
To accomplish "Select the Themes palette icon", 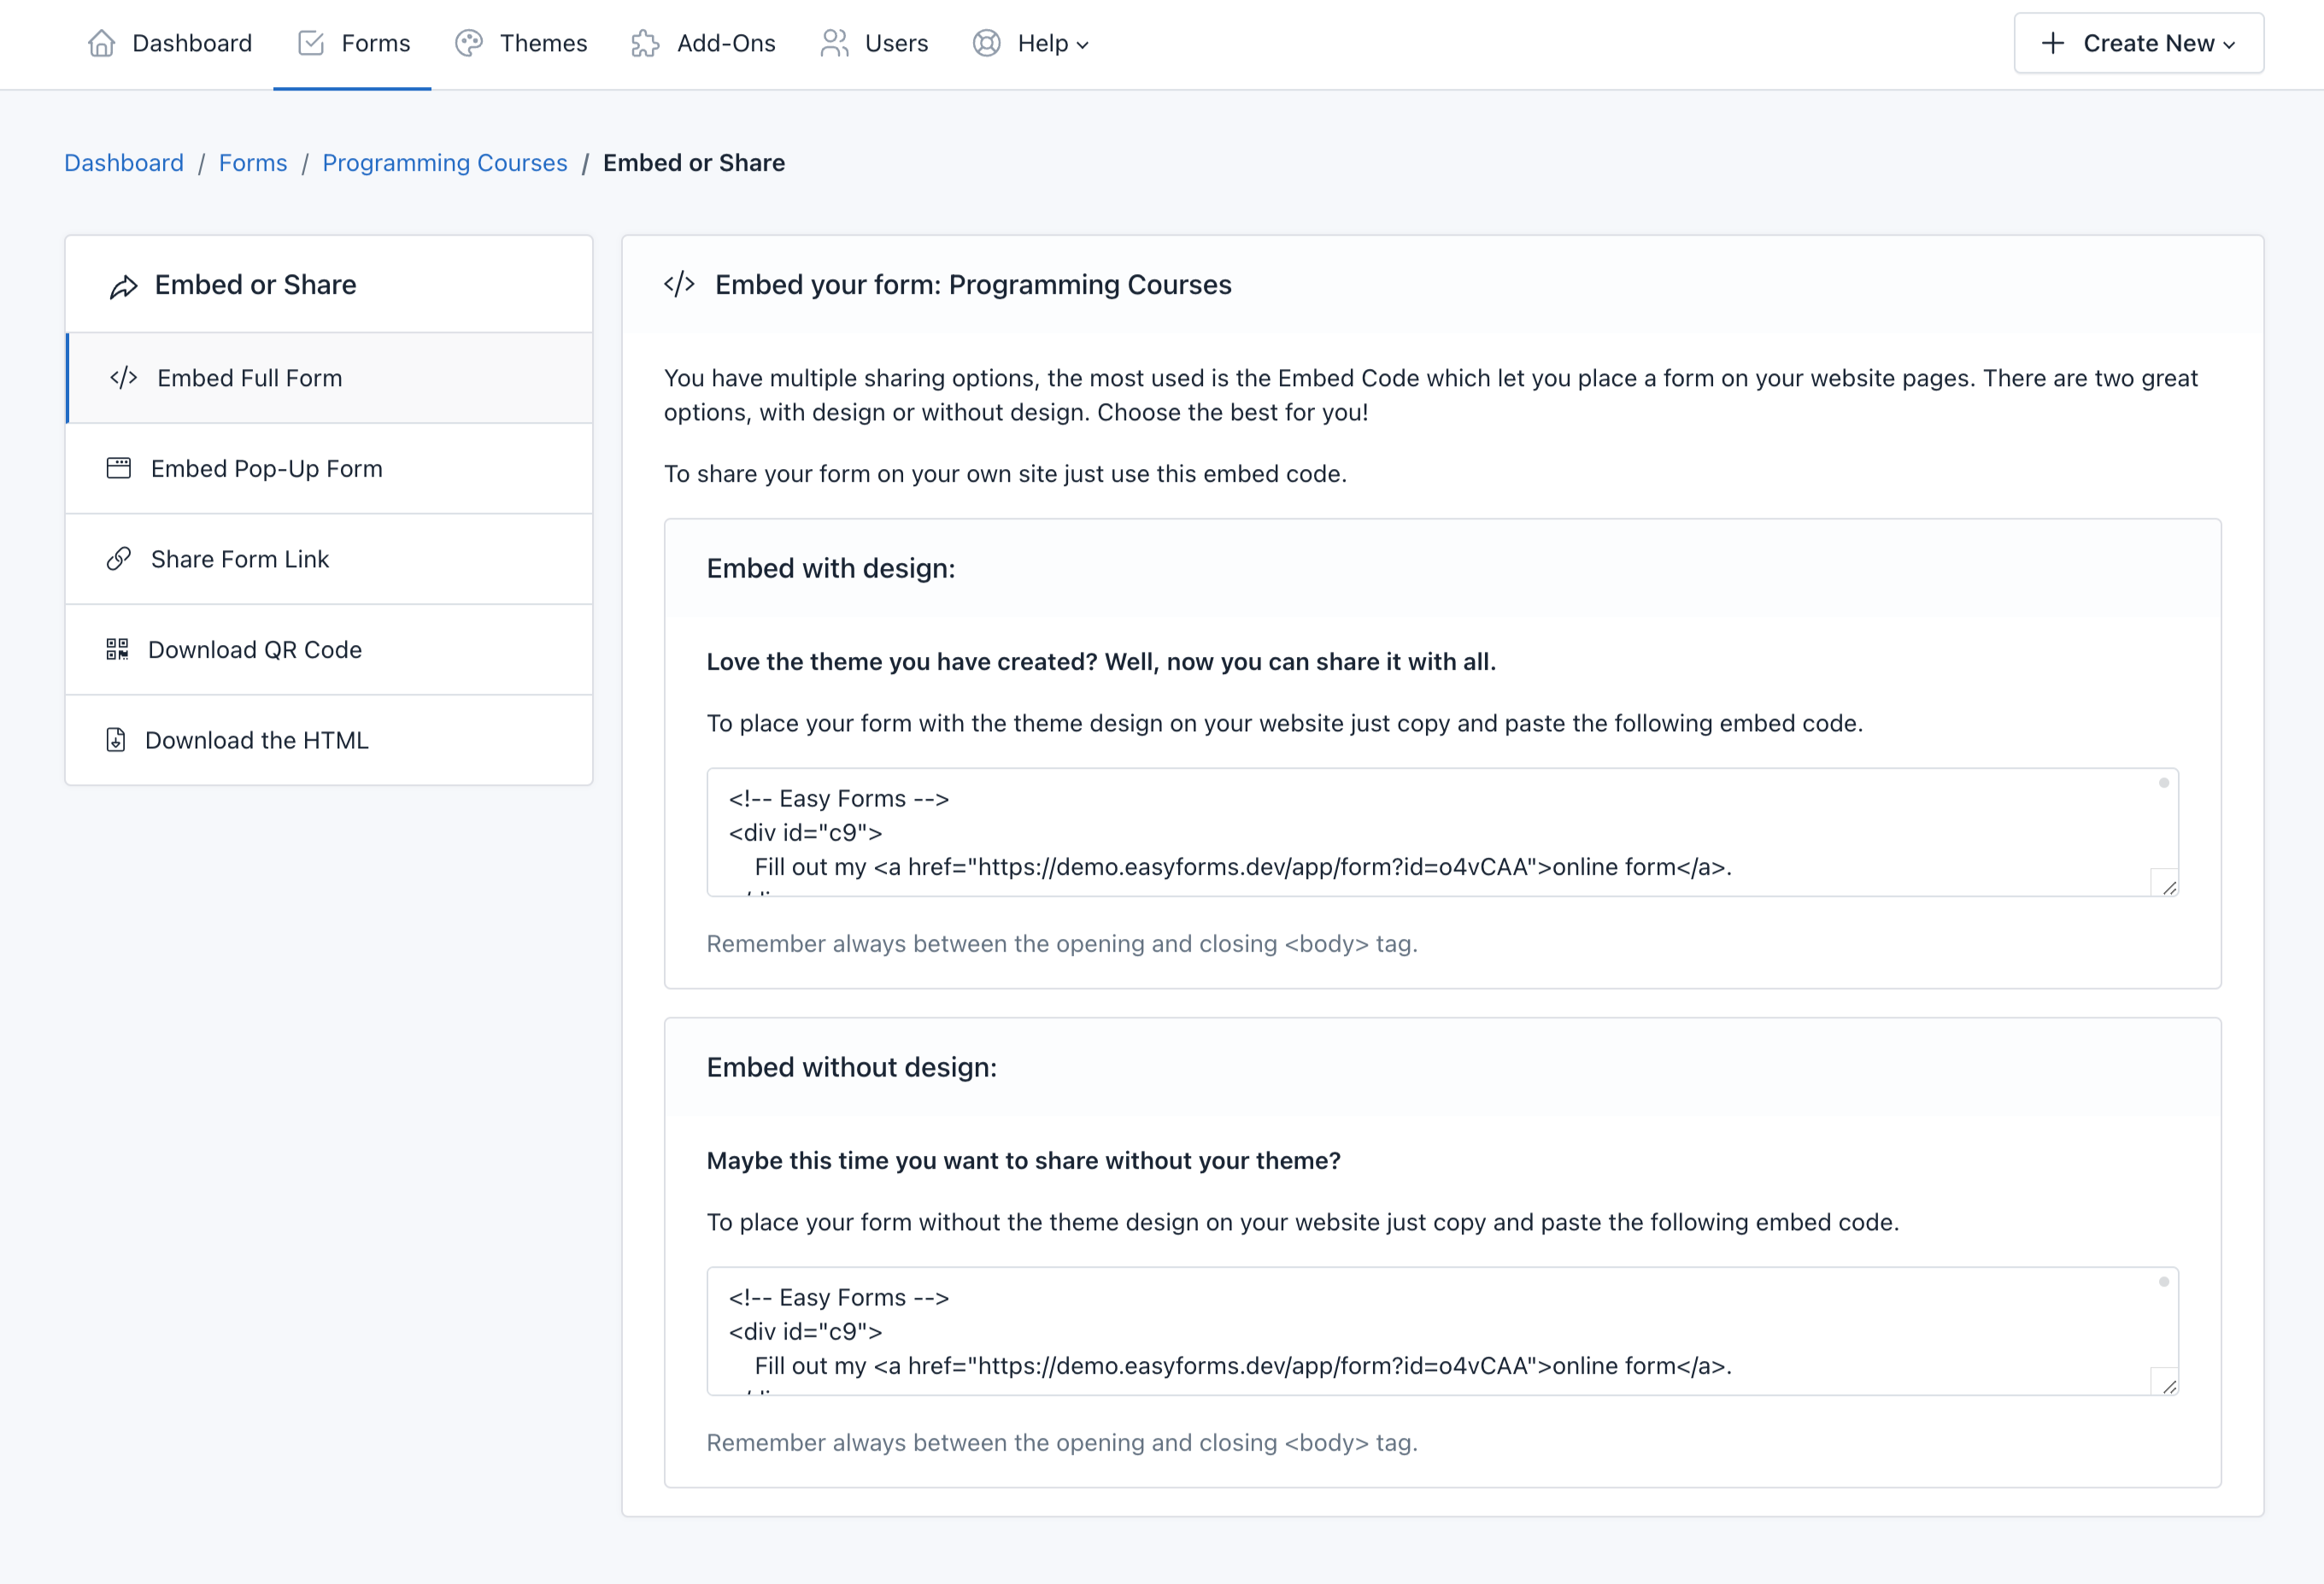I will point(468,43).
